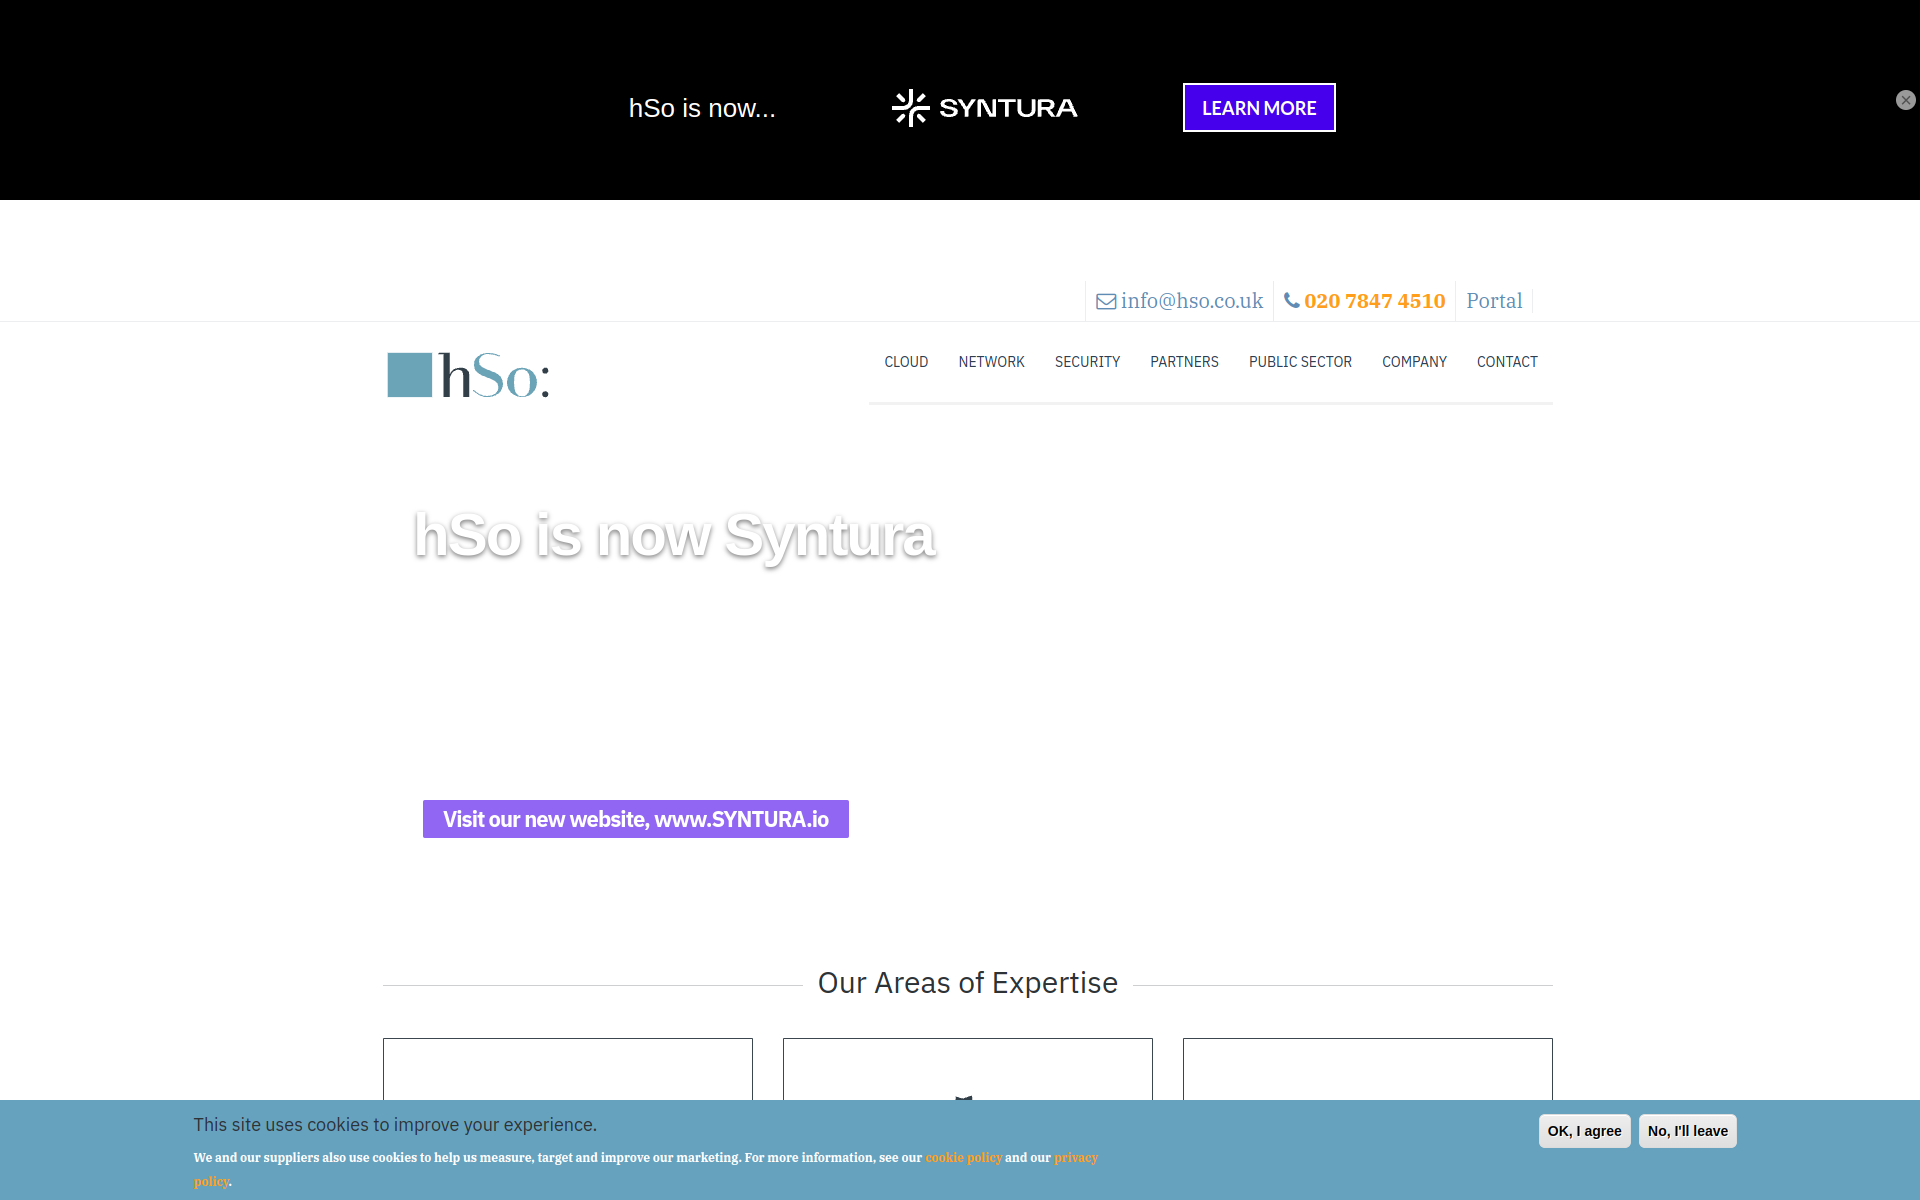1920x1200 pixels.
Task: Click the 'hSo is now Syntura' heading
Action: coord(675,536)
